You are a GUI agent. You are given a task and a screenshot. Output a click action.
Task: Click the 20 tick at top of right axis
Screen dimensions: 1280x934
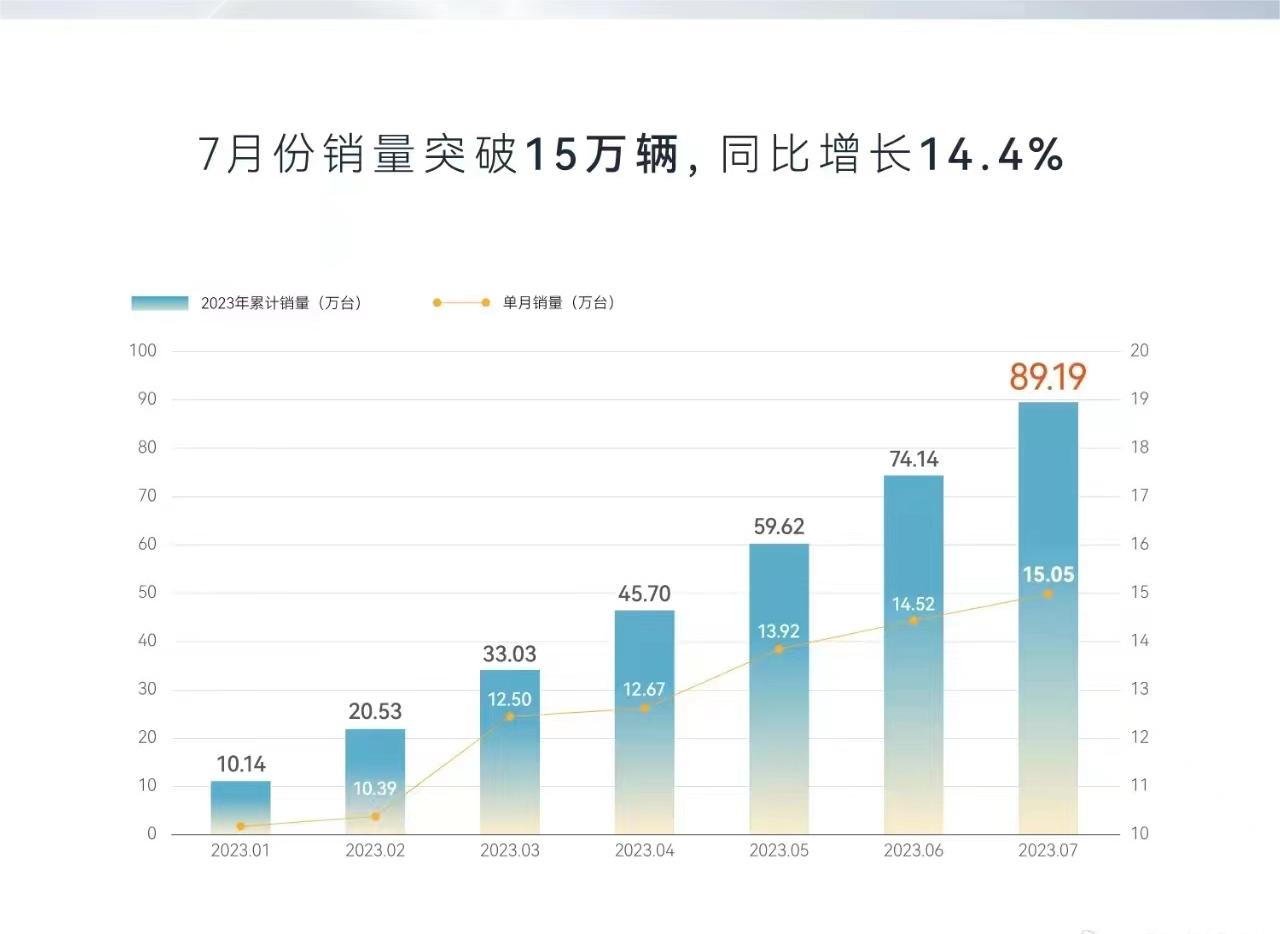(x=1139, y=351)
